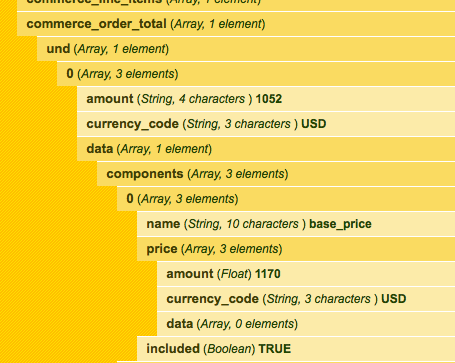Select the included (Boolean) TRUE row

pos(296,349)
